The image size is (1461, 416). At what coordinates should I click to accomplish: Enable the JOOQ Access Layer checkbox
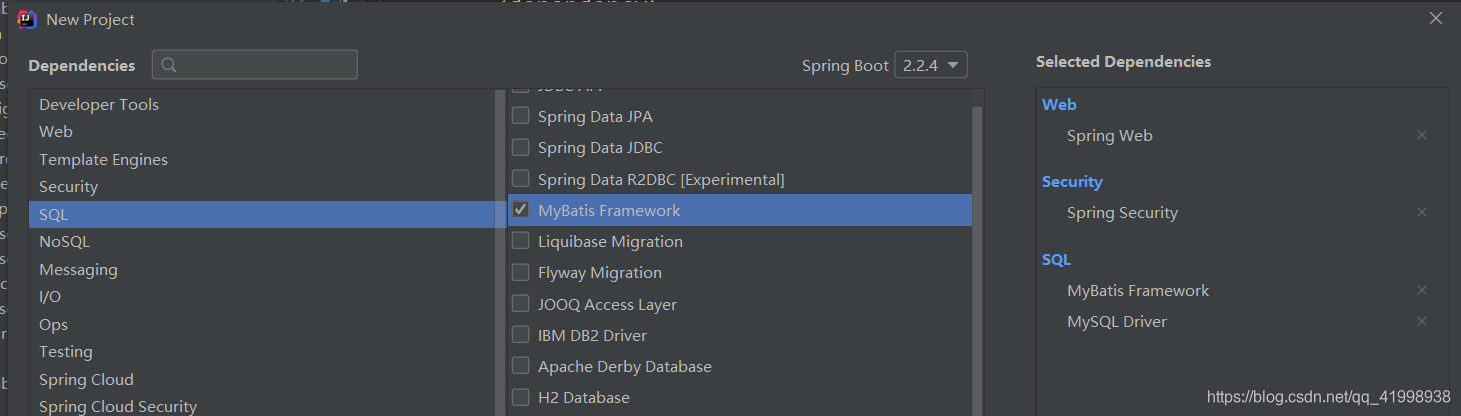point(520,304)
